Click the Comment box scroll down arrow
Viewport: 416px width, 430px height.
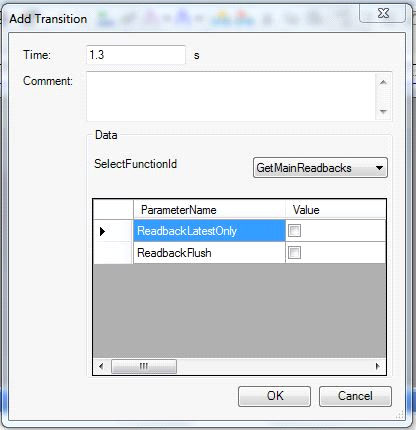[383, 111]
